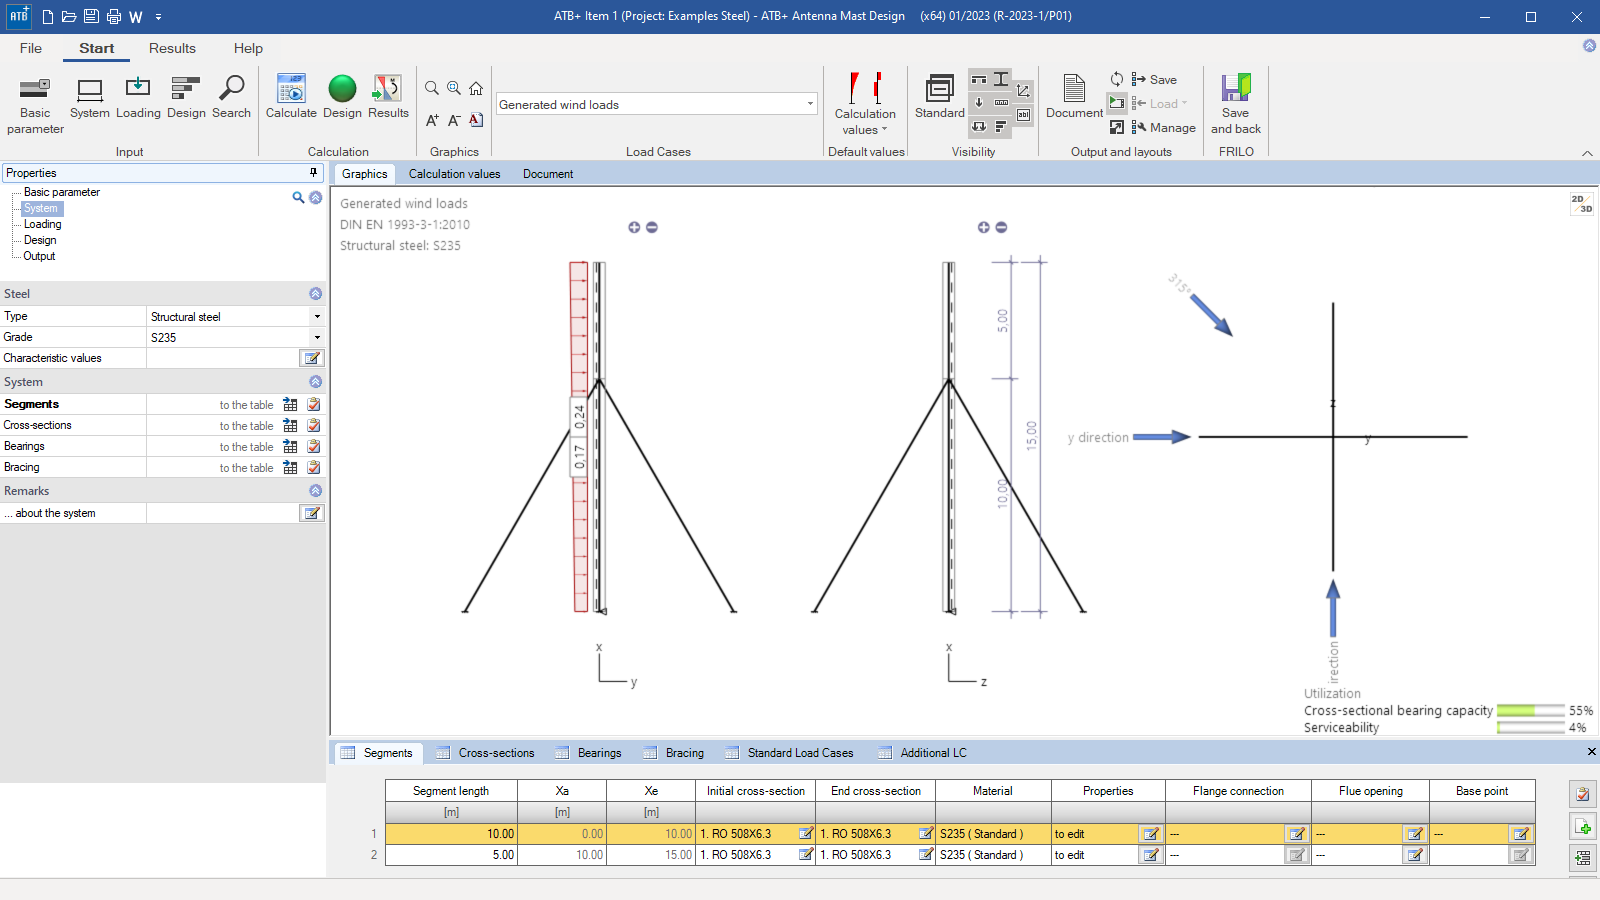Screen dimensions: 1600x900
Task: Click the Search magnifier in ribbon
Action: tap(231, 98)
